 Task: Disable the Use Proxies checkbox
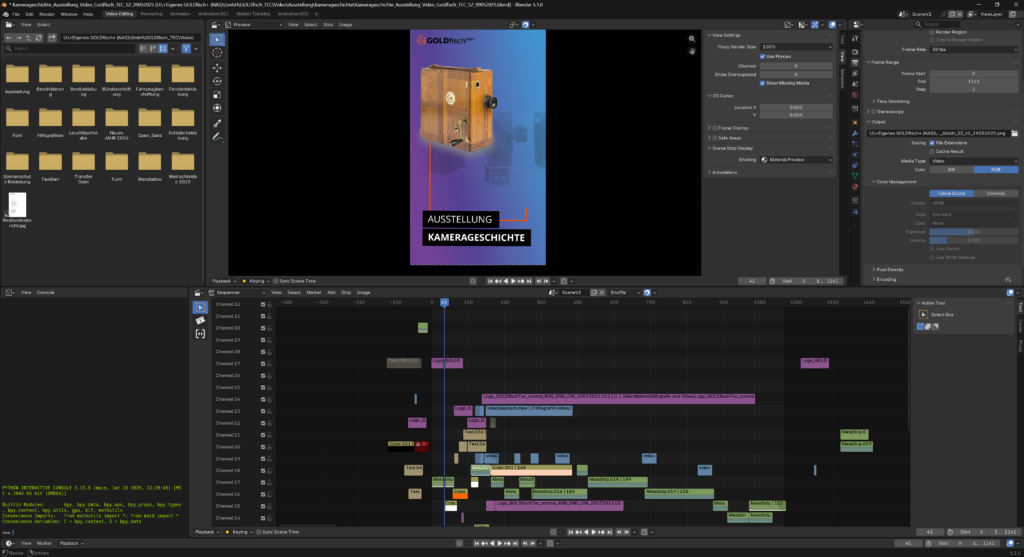[762, 57]
